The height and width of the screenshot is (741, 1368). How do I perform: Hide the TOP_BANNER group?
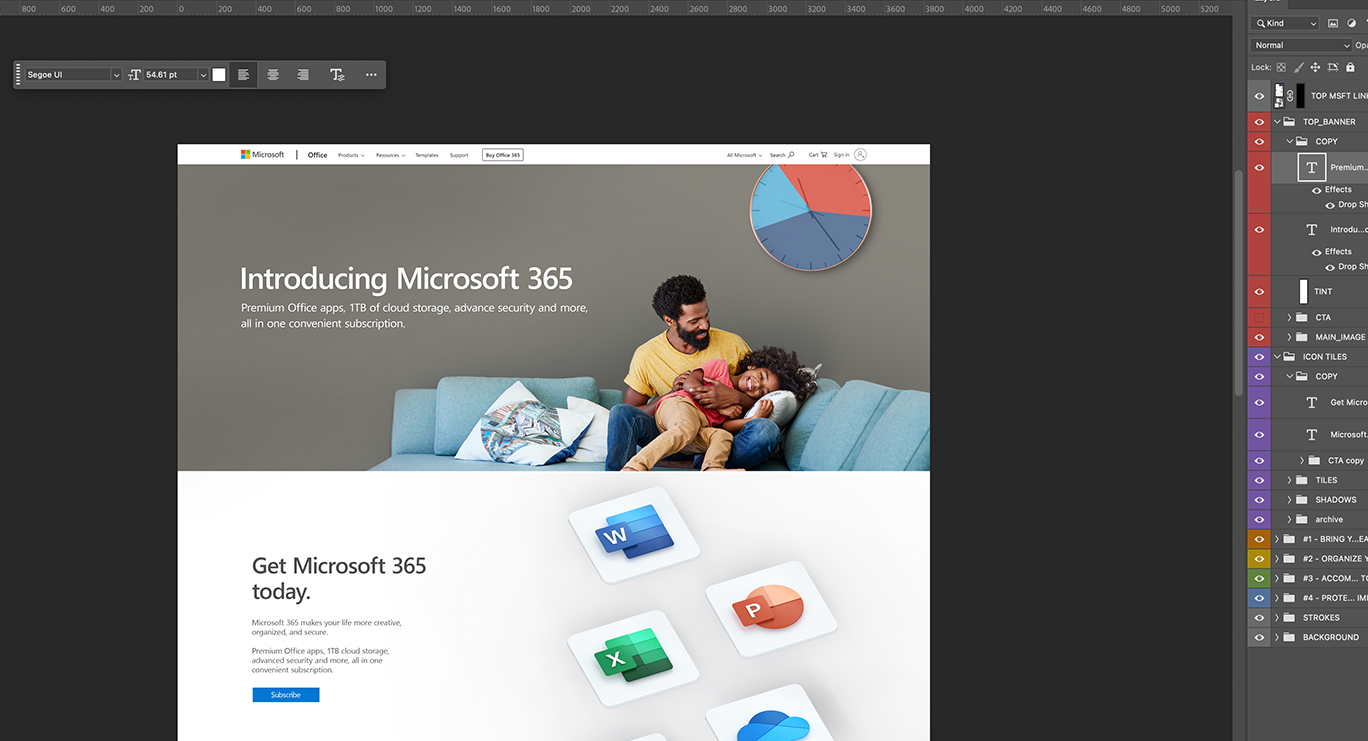pos(1259,121)
